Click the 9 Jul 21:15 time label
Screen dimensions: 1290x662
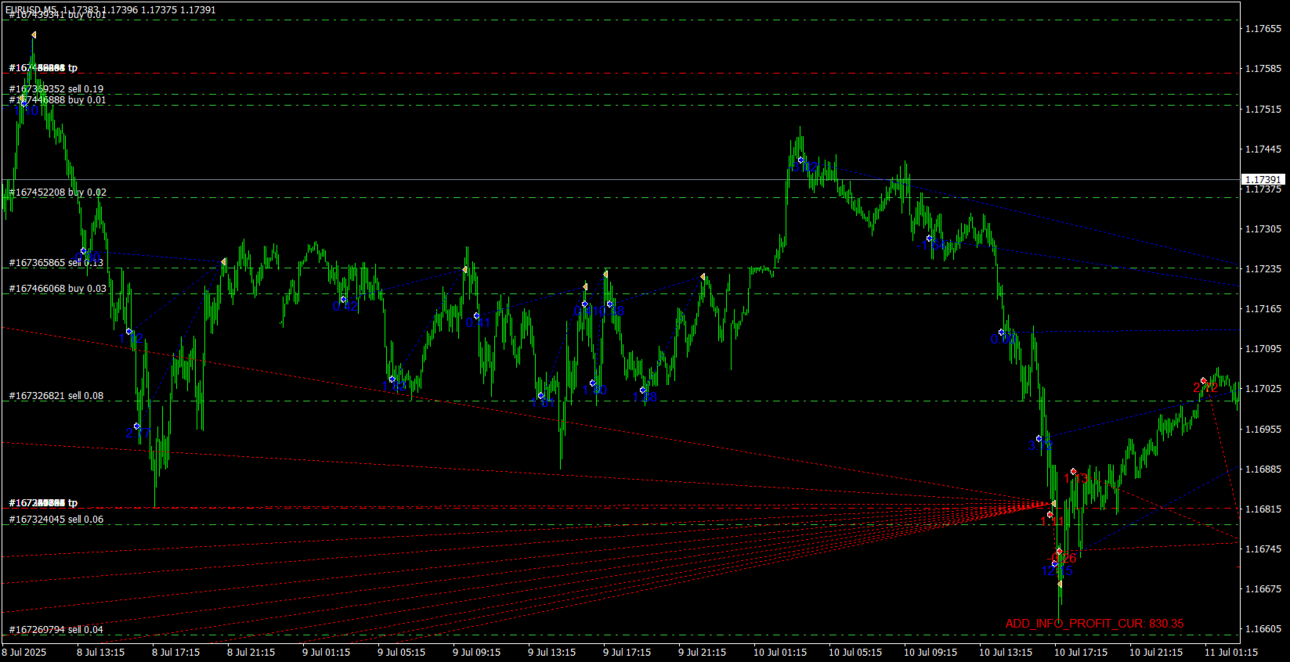click(x=701, y=652)
